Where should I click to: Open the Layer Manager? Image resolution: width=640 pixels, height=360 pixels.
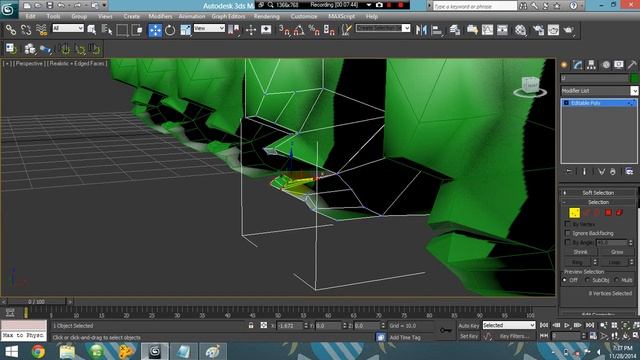point(455,30)
